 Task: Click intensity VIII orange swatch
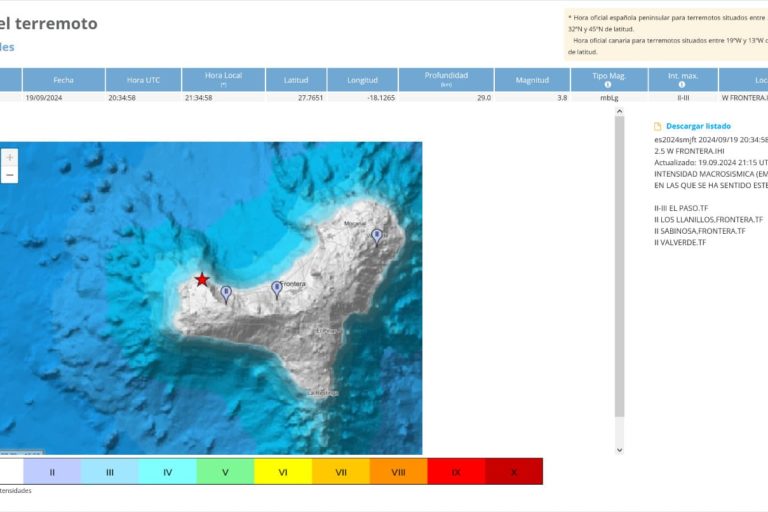(x=399, y=472)
